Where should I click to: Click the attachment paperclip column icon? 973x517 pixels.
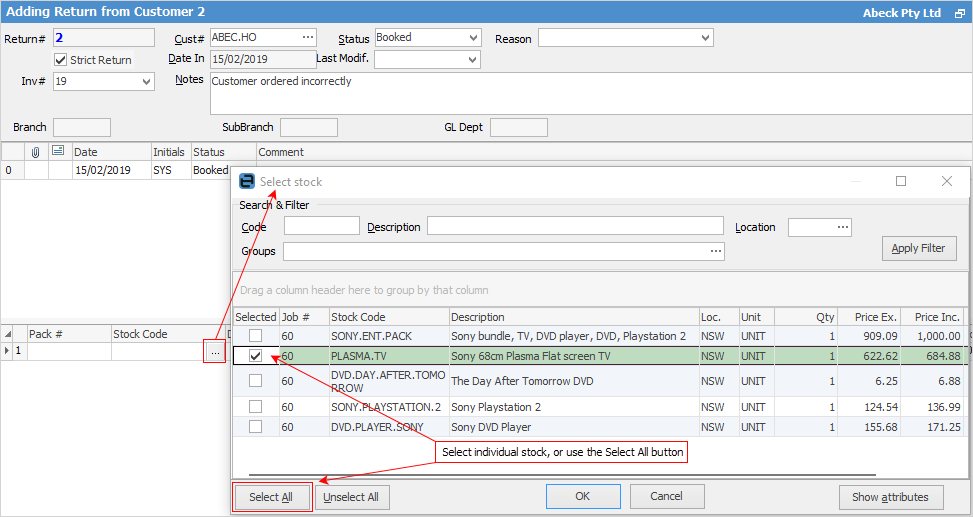(36, 152)
